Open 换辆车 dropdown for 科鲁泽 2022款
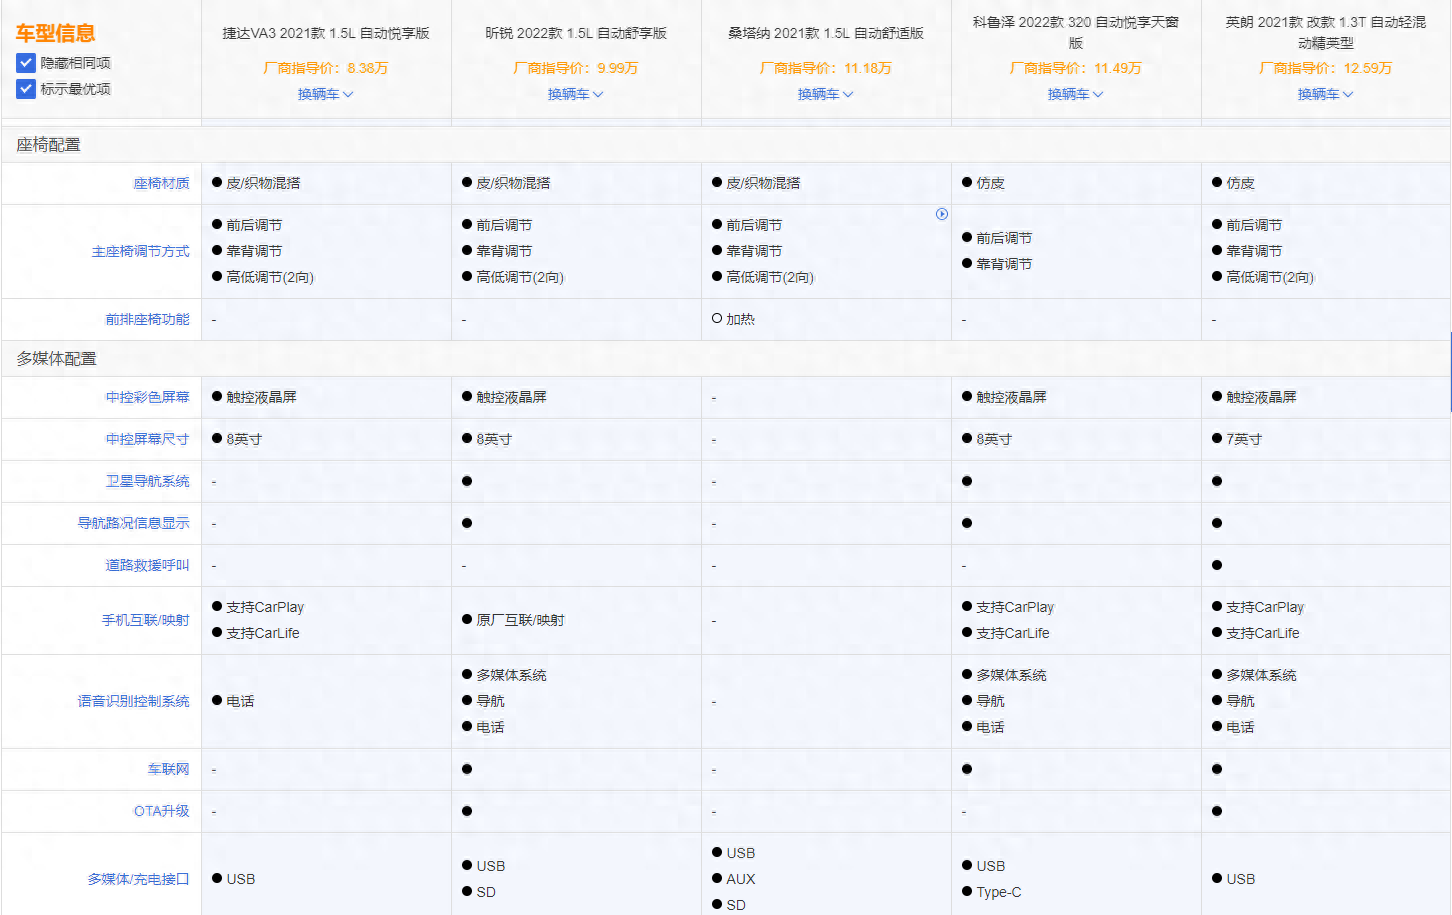The image size is (1452, 915). pos(1076,94)
